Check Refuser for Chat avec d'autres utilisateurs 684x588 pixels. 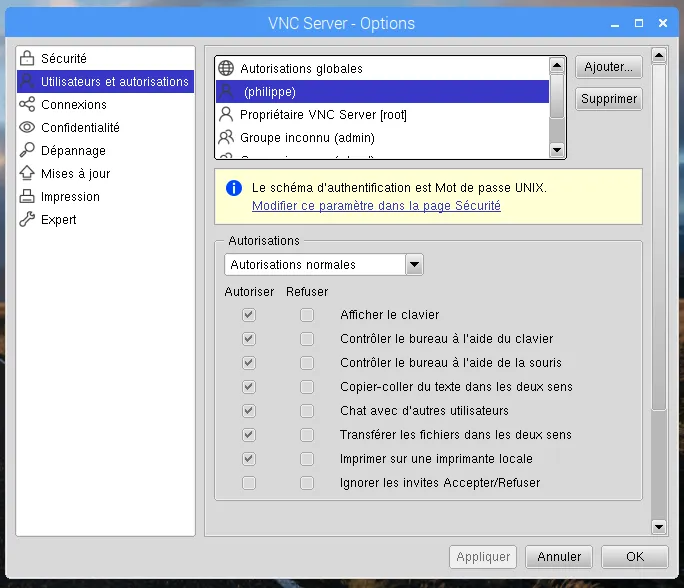click(307, 410)
